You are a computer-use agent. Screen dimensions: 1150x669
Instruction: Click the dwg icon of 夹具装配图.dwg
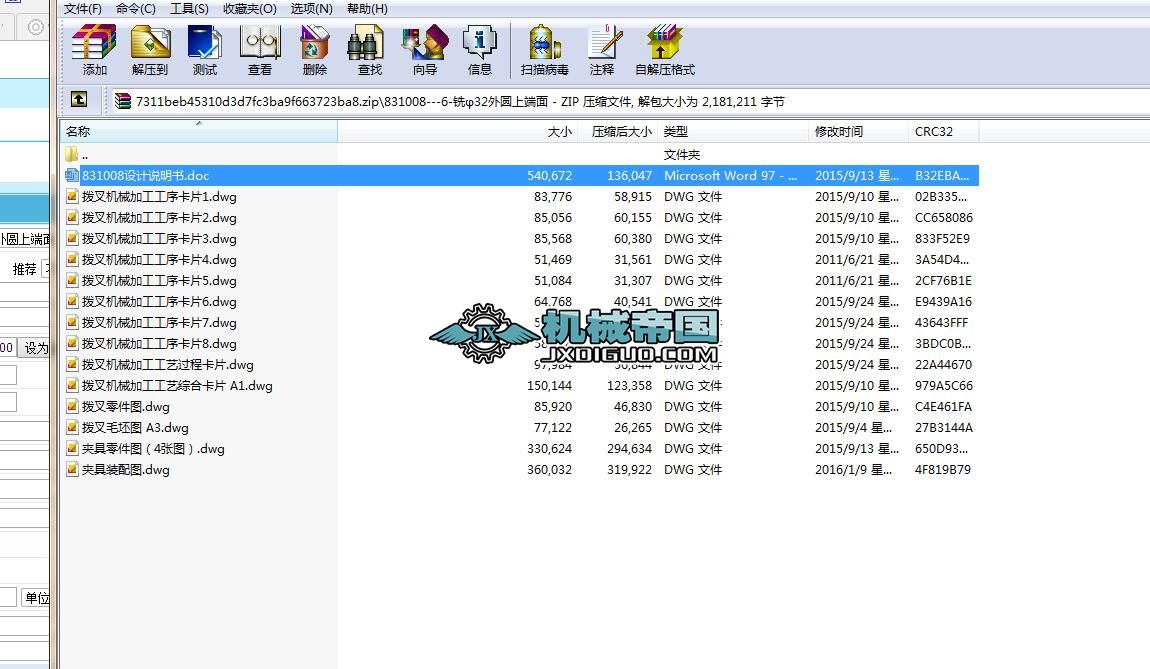72,469
